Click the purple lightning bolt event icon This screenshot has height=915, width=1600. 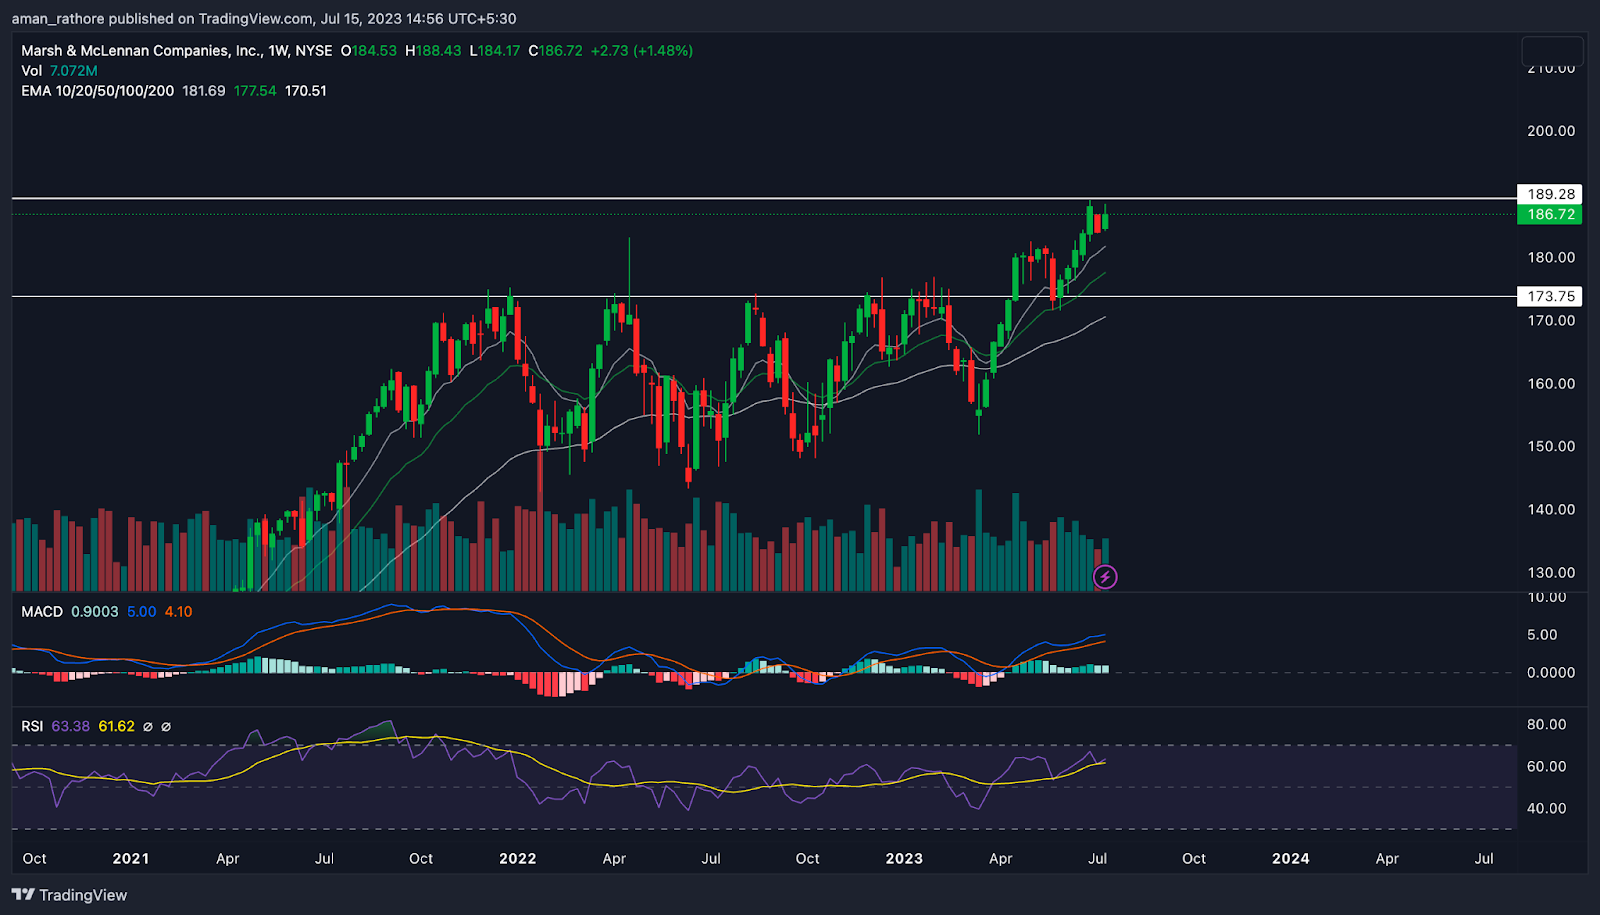tap(1105, 577)
